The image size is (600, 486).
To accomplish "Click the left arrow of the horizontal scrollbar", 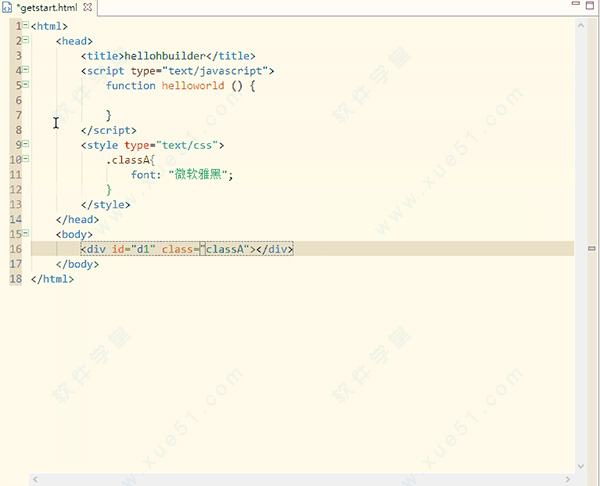I will 36,479.
